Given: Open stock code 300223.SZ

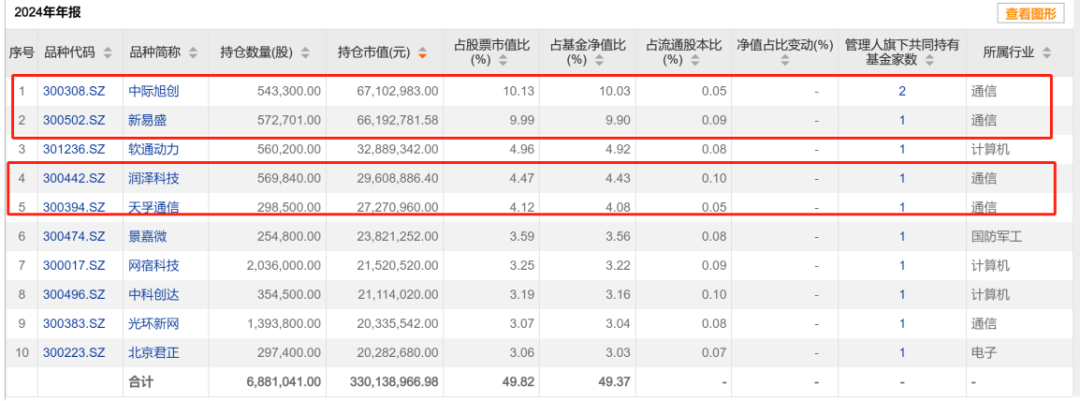Looking at the screenshot, I should [74, 353].
